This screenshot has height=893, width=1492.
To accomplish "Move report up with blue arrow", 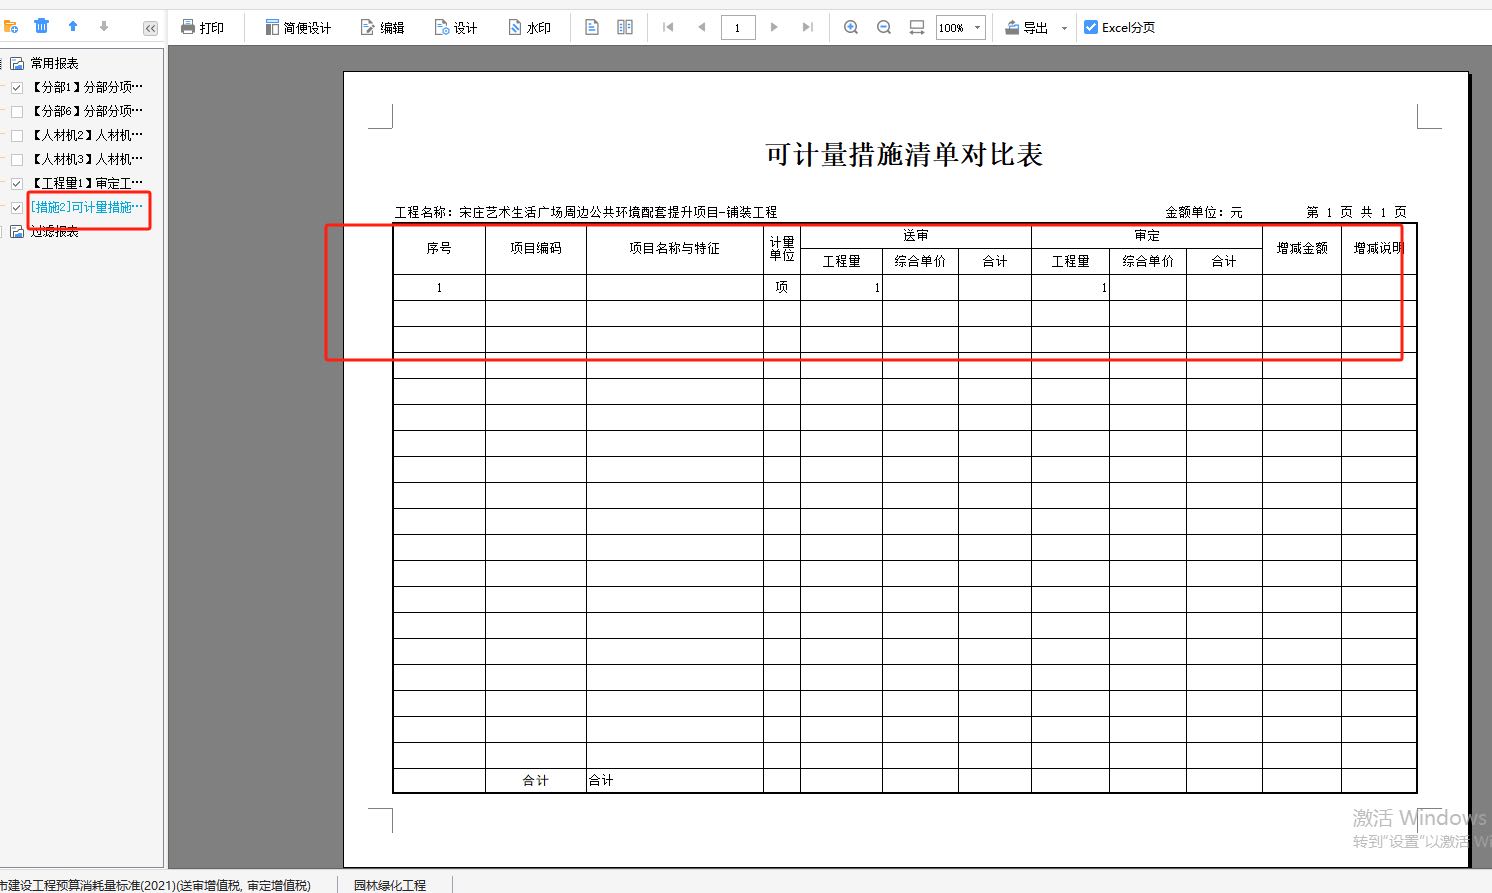I will pos(73,26).
